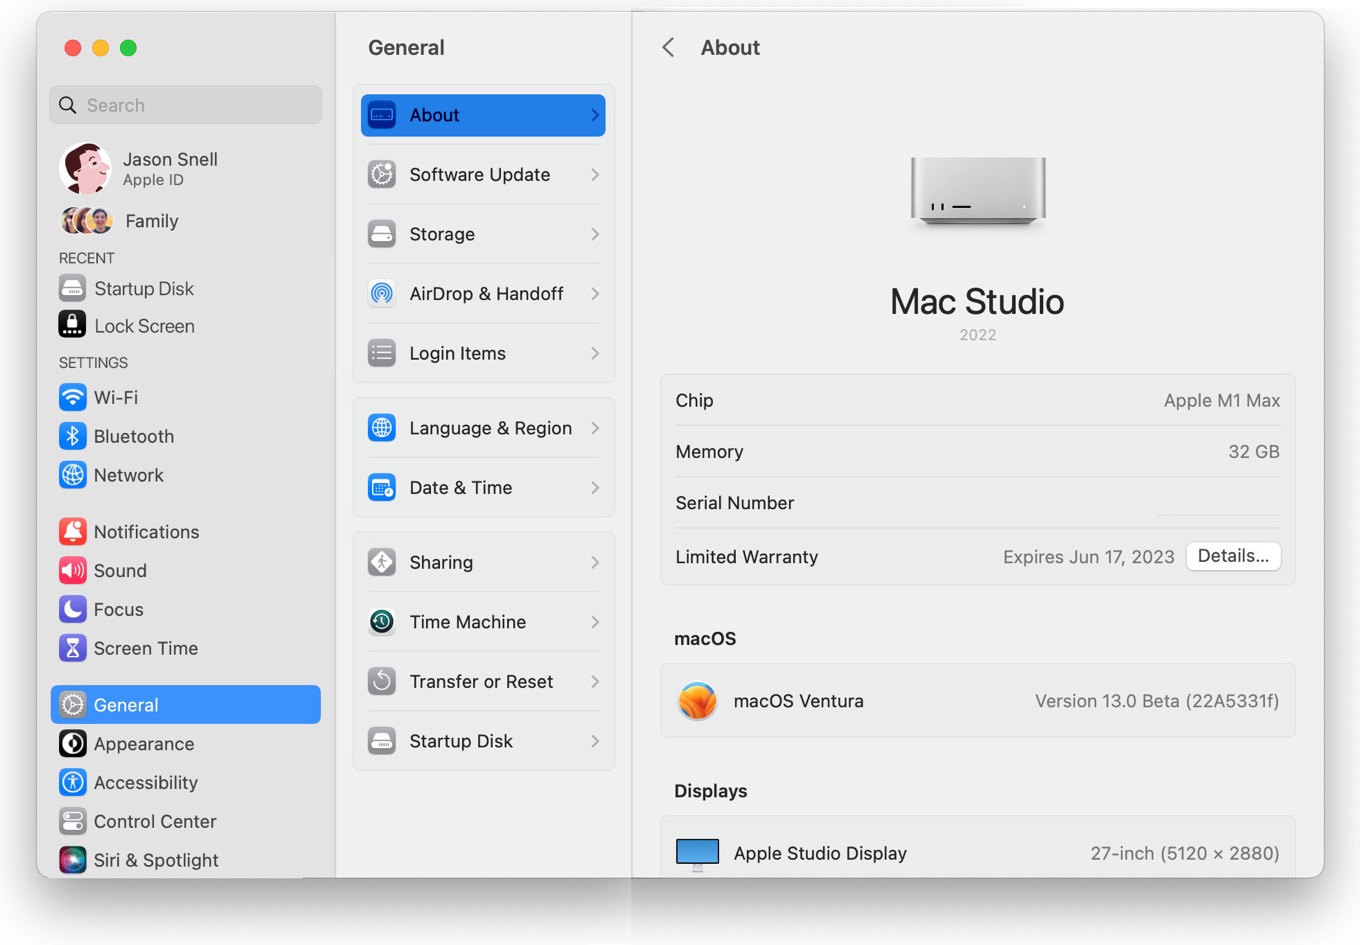The height and width of the screenshot is (945, 1360).
Task: Go back using the About back arrow
Action: click(667, 47)
